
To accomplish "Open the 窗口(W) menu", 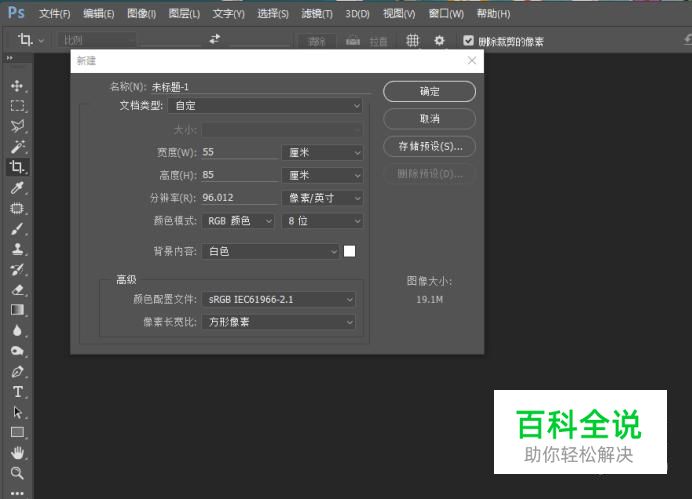I will 446,14.
